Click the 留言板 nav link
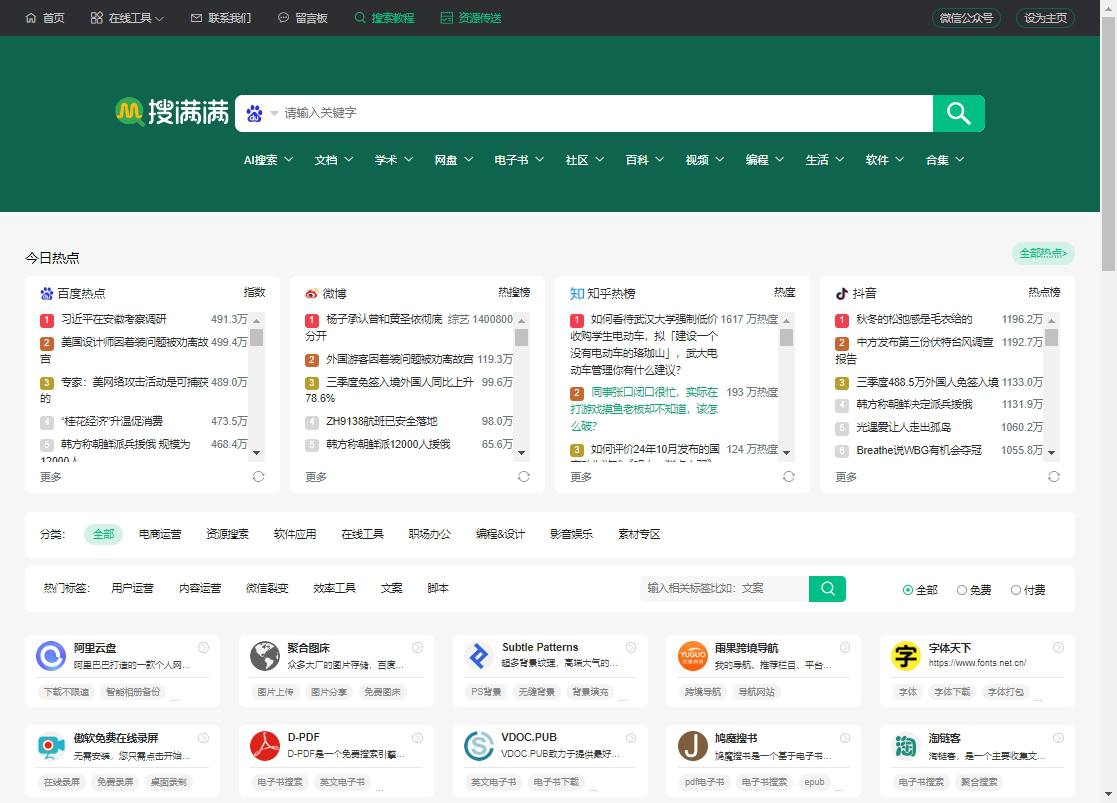This screenshot has height=803, width=1117. 303,18
